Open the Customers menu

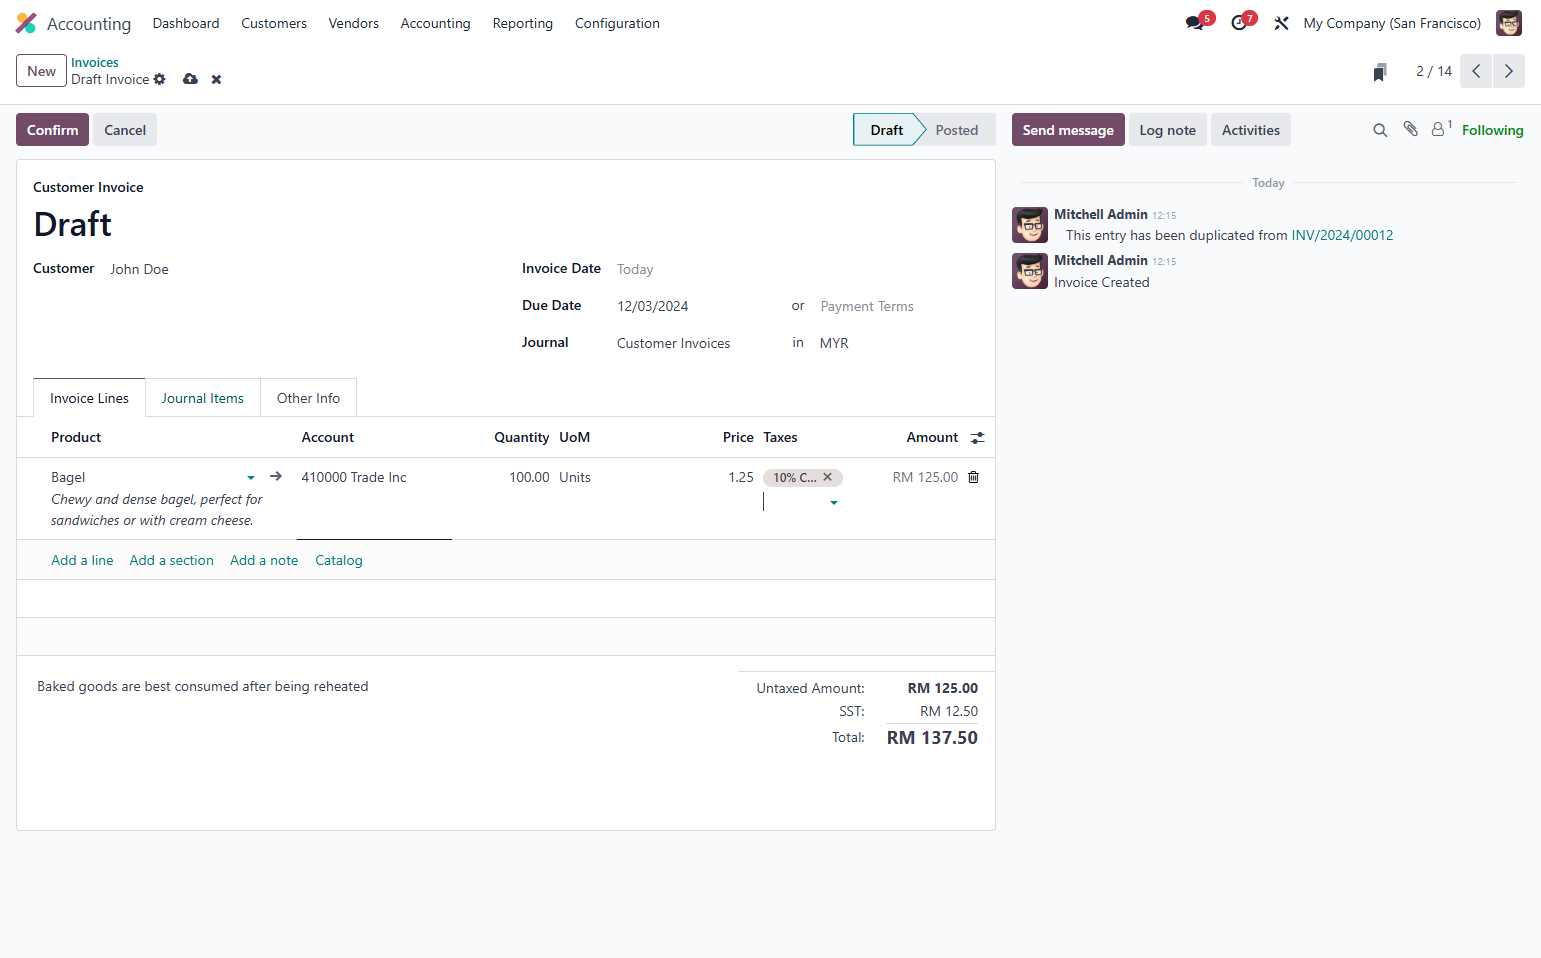(274, 23)
